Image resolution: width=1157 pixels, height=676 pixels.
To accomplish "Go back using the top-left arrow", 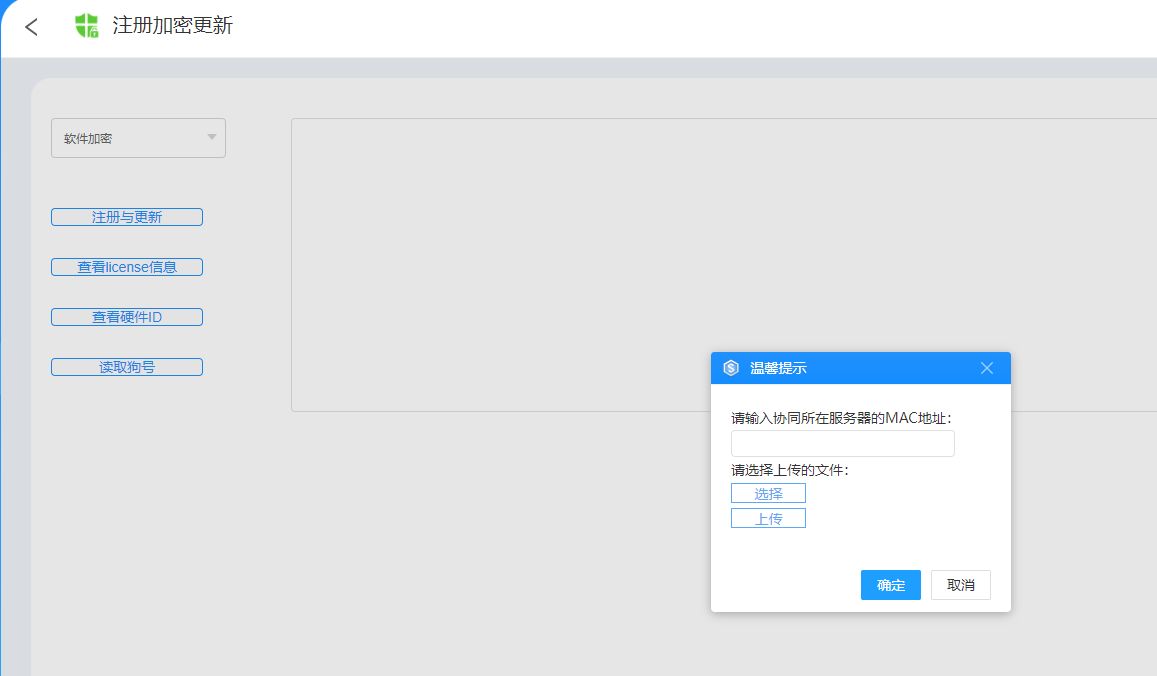I will point(32,27).
